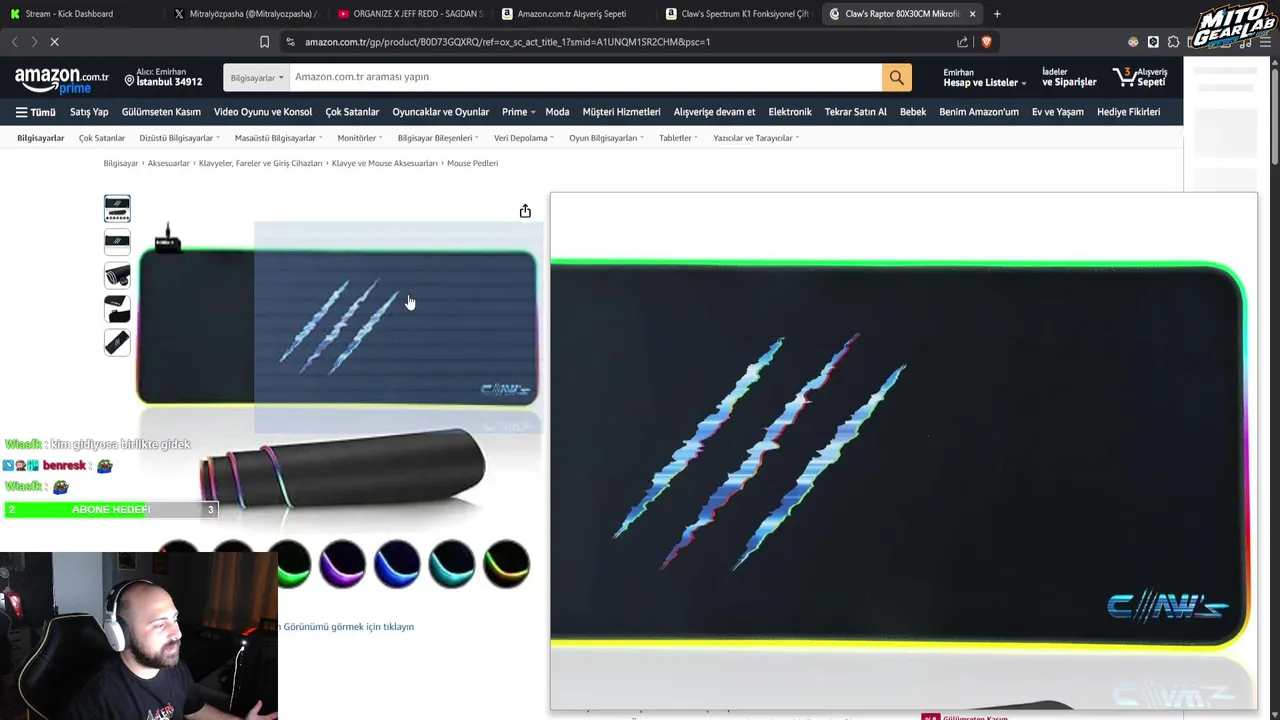
Task: Open Video Oyunu ve Konsol
Action: [x=263, y=112]
